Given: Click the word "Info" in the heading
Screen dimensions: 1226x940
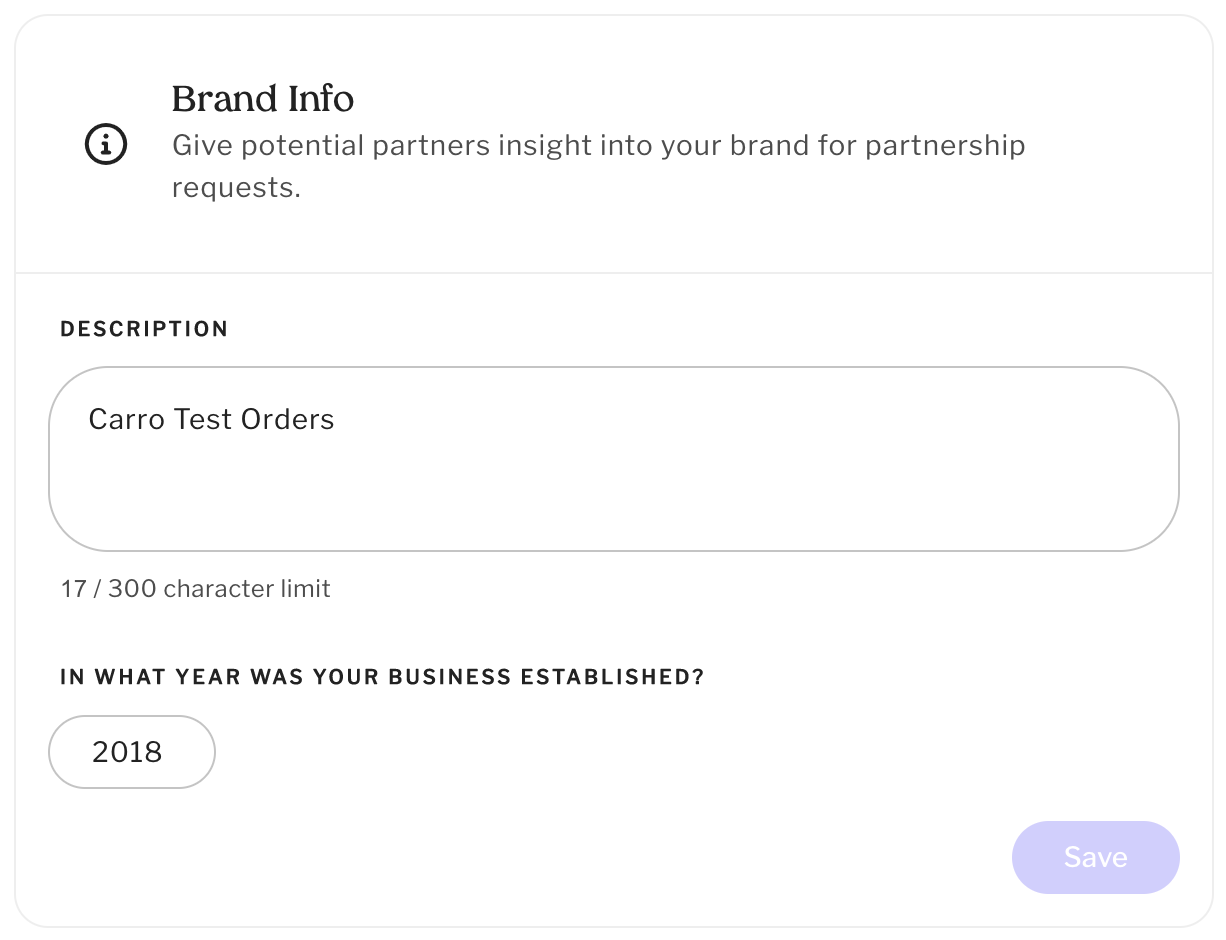Looking at the screenshot, I should [320, 99].
